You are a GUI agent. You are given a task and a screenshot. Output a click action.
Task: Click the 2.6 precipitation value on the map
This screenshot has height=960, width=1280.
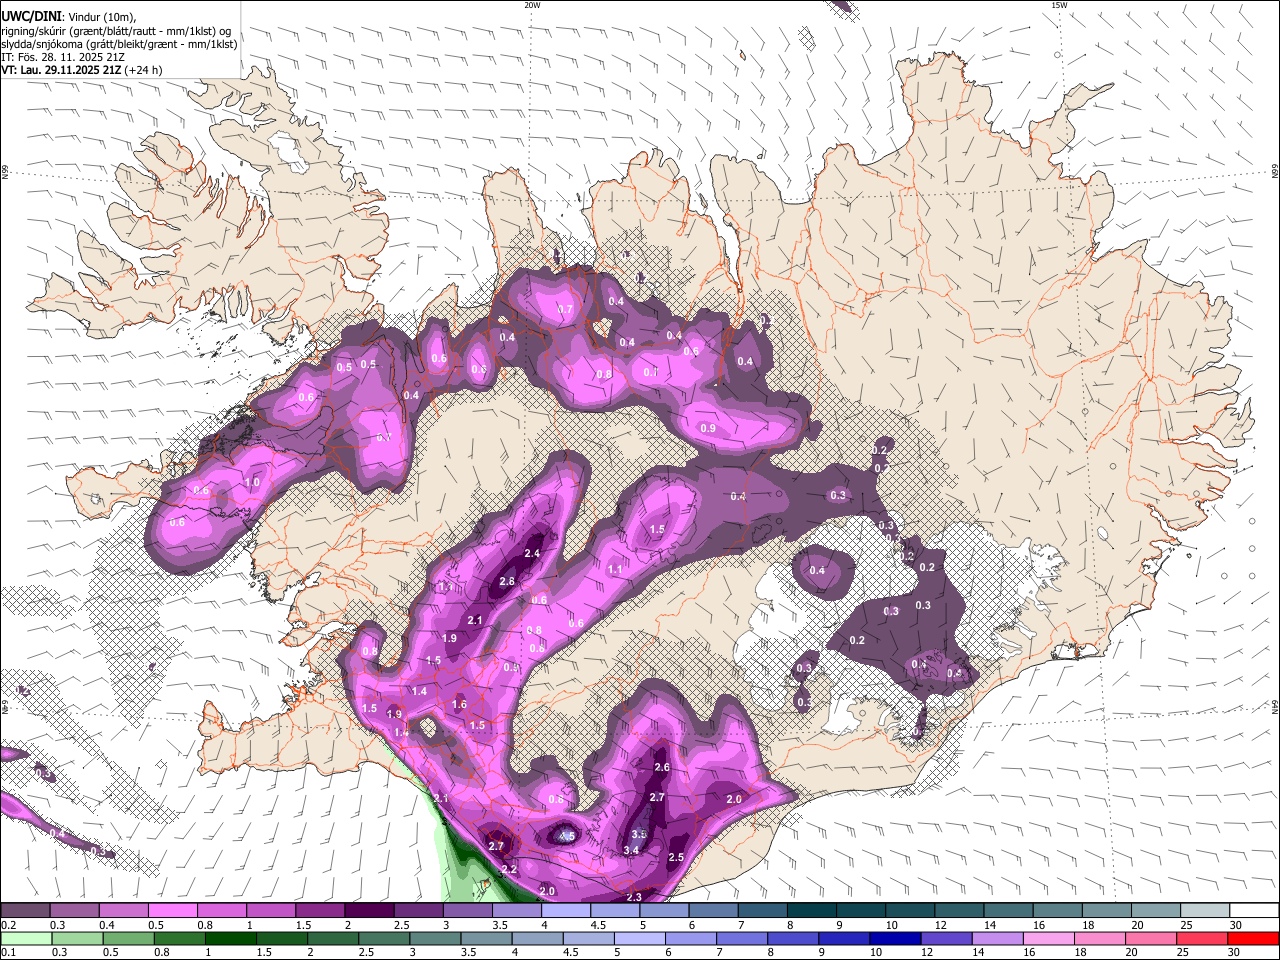[661, 767]
